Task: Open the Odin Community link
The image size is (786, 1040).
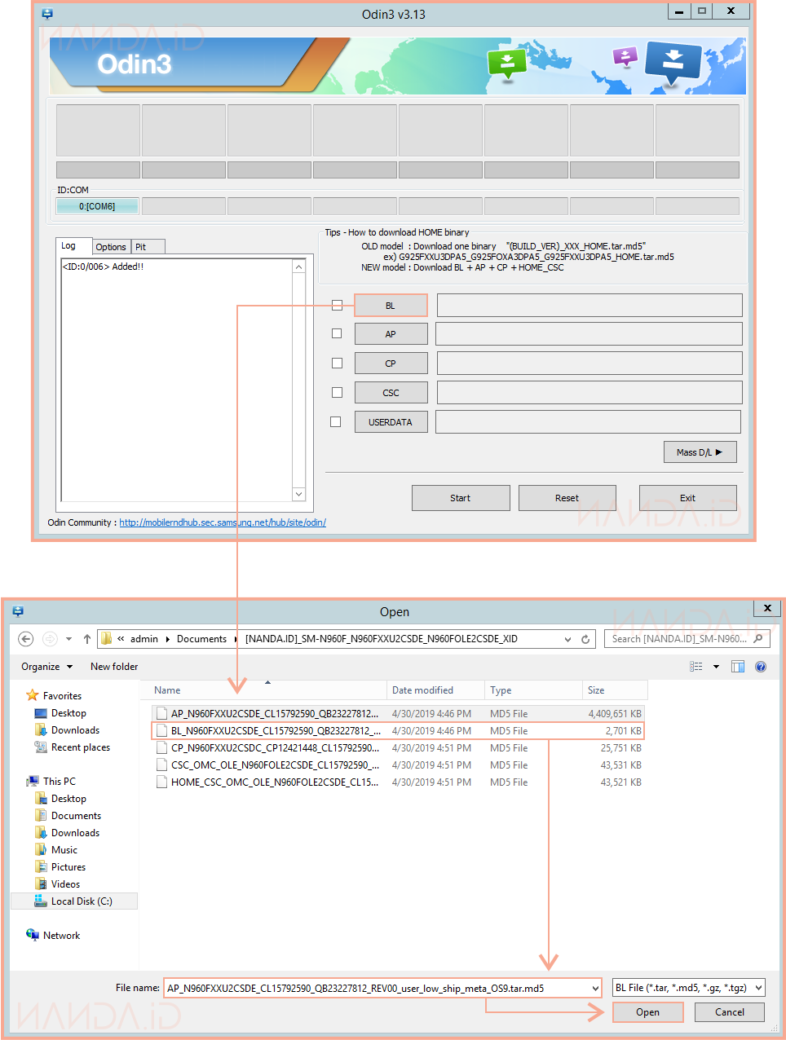Action: click(x=222, y=522)
